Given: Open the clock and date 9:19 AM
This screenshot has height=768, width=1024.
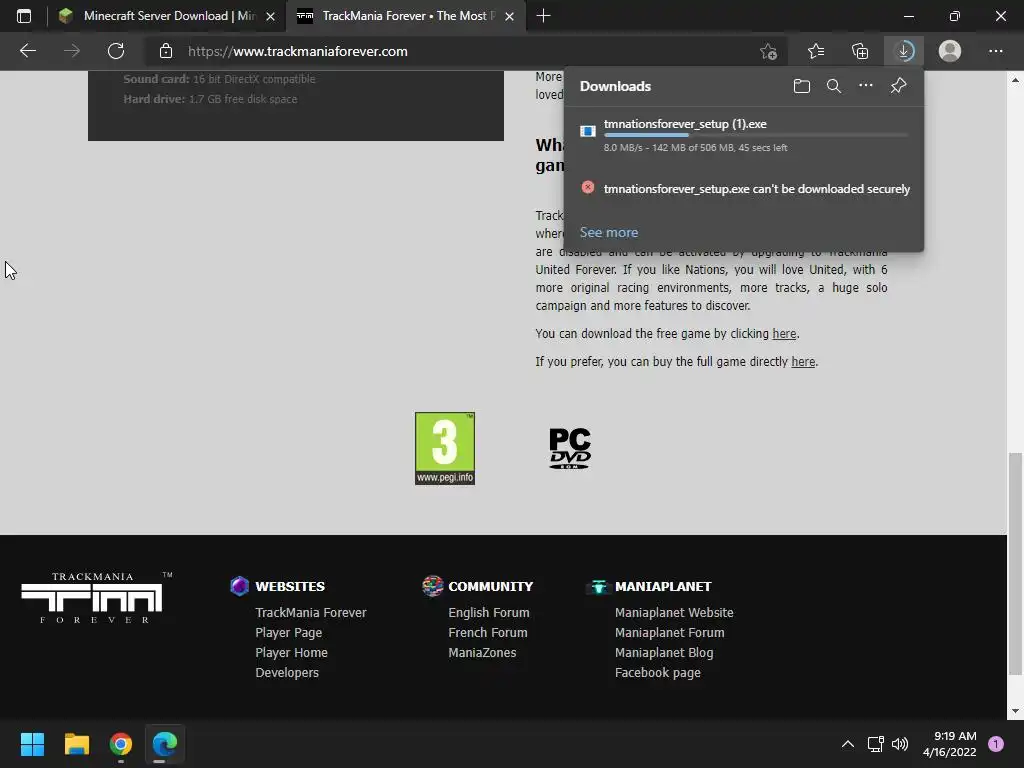Looking at the screenshot, I should [x=950, y=744].
